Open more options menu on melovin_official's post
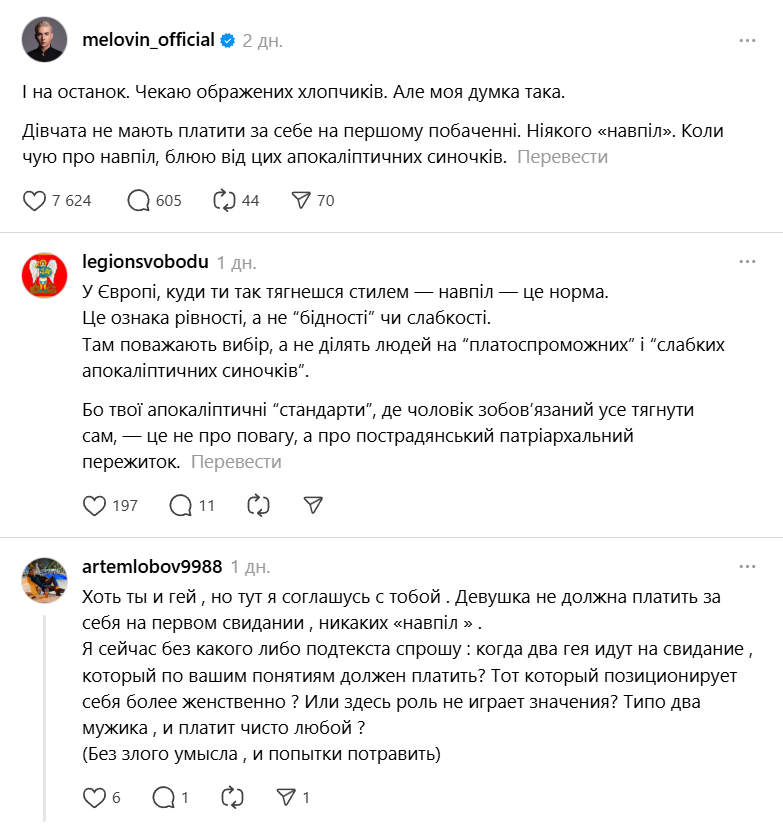 pos(746,38)
